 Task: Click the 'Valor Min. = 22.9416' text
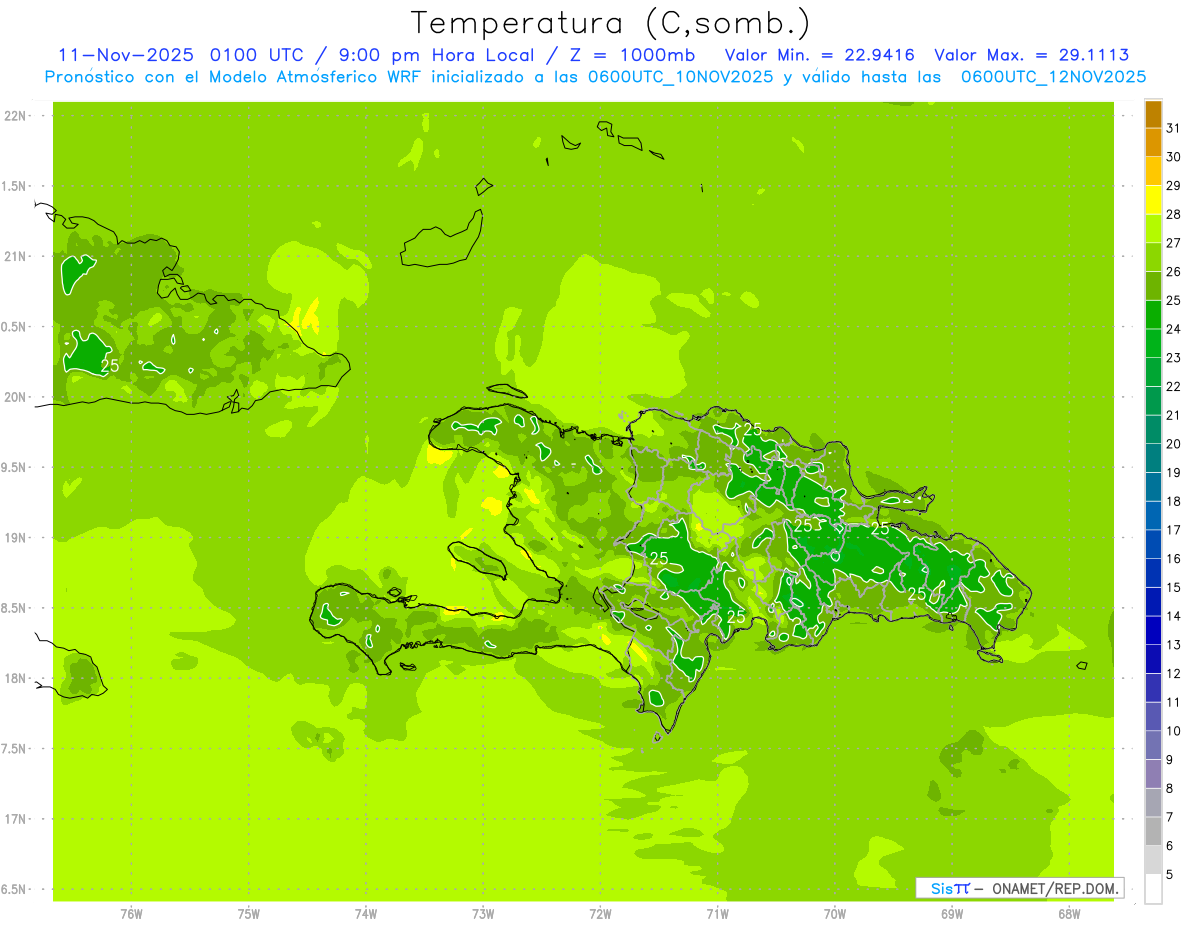(819, 55)
